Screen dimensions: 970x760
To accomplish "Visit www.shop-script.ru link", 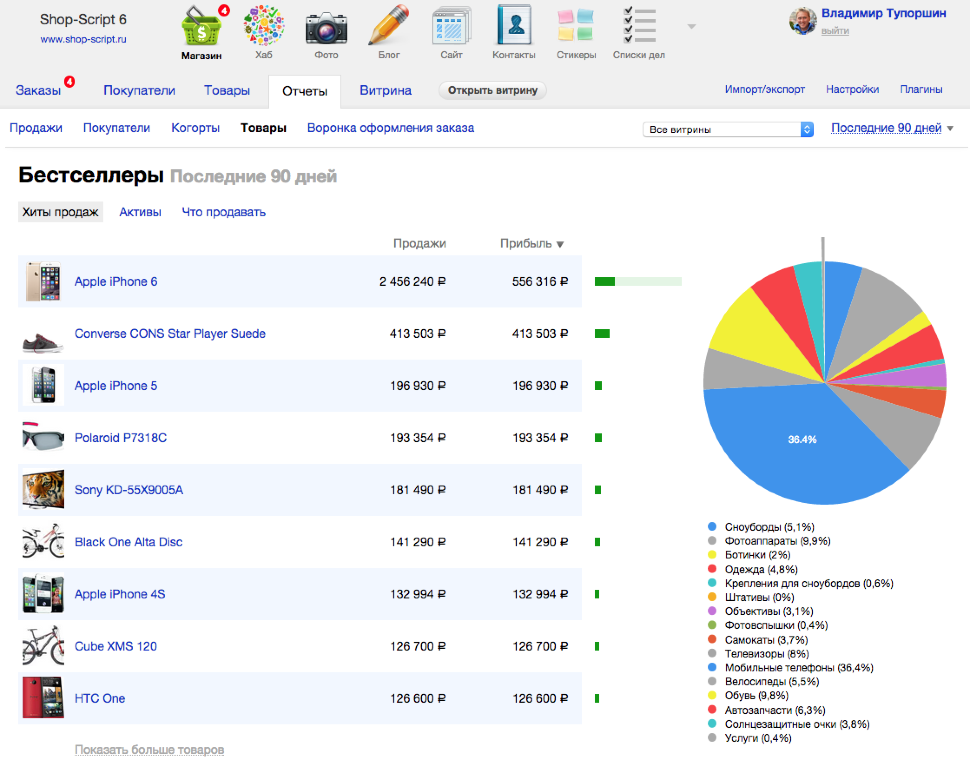I will click(84, 39).
